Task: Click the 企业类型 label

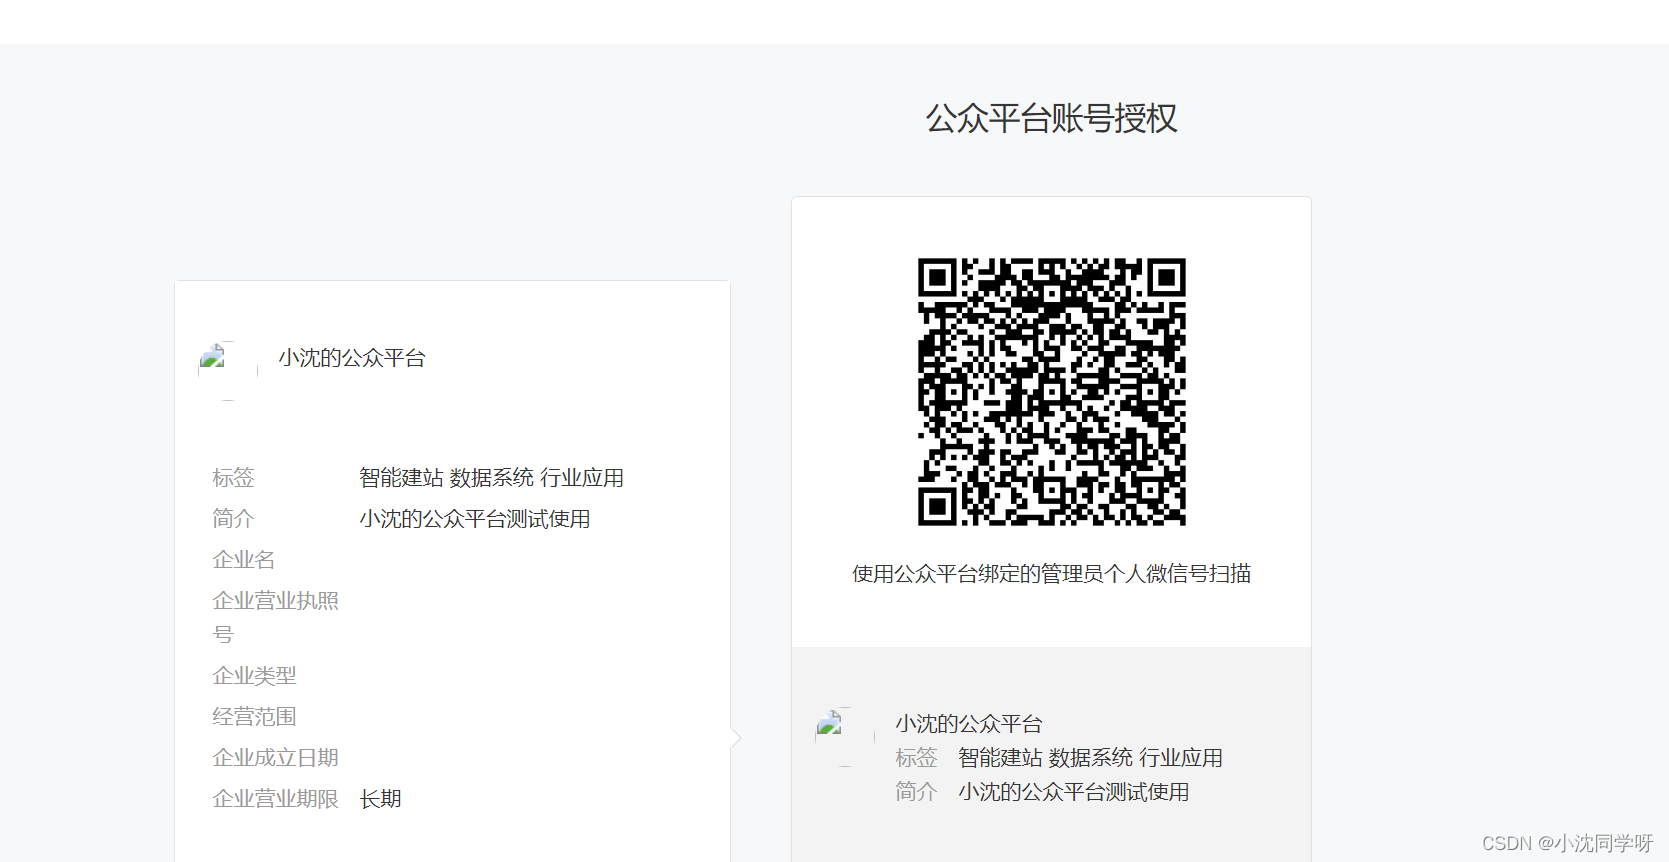Action: pos(254,676)
